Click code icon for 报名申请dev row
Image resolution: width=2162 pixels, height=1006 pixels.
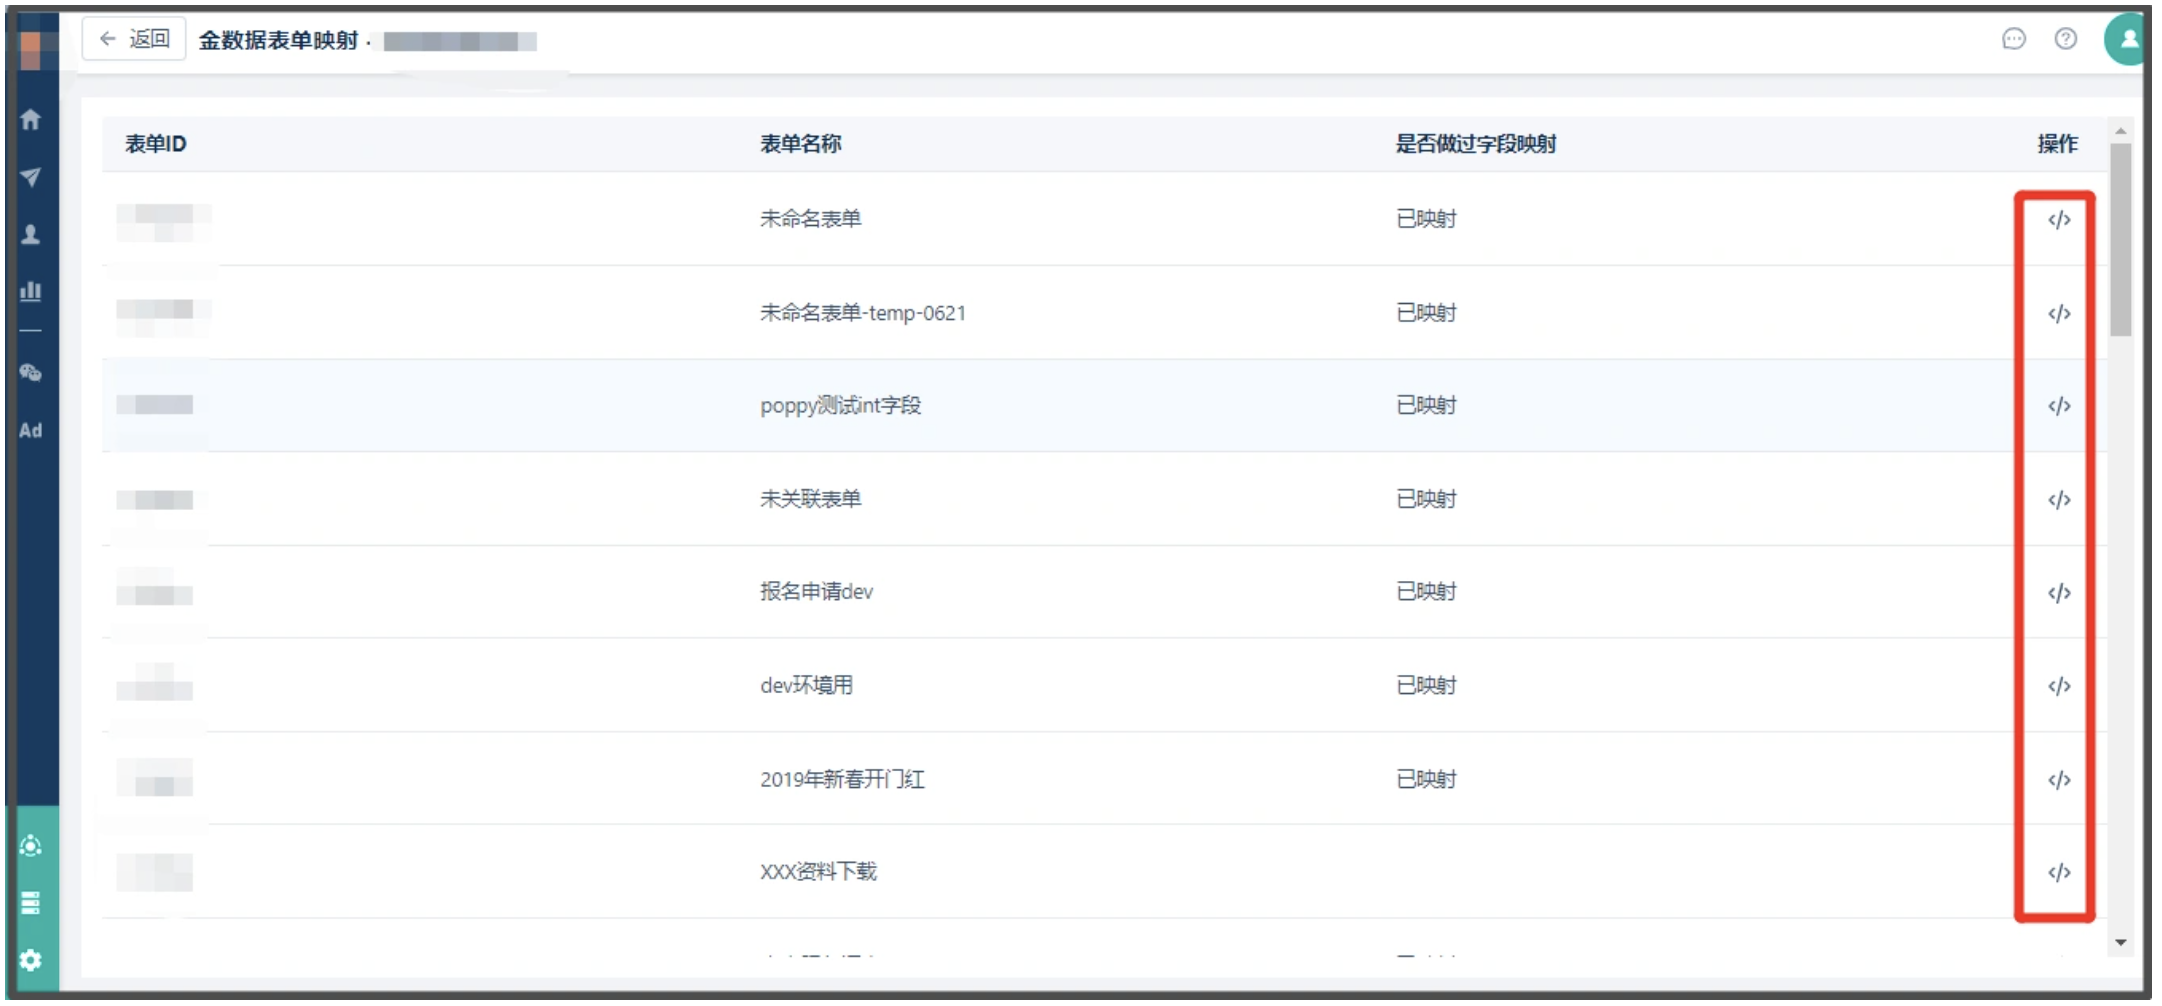coord(2059,593)
